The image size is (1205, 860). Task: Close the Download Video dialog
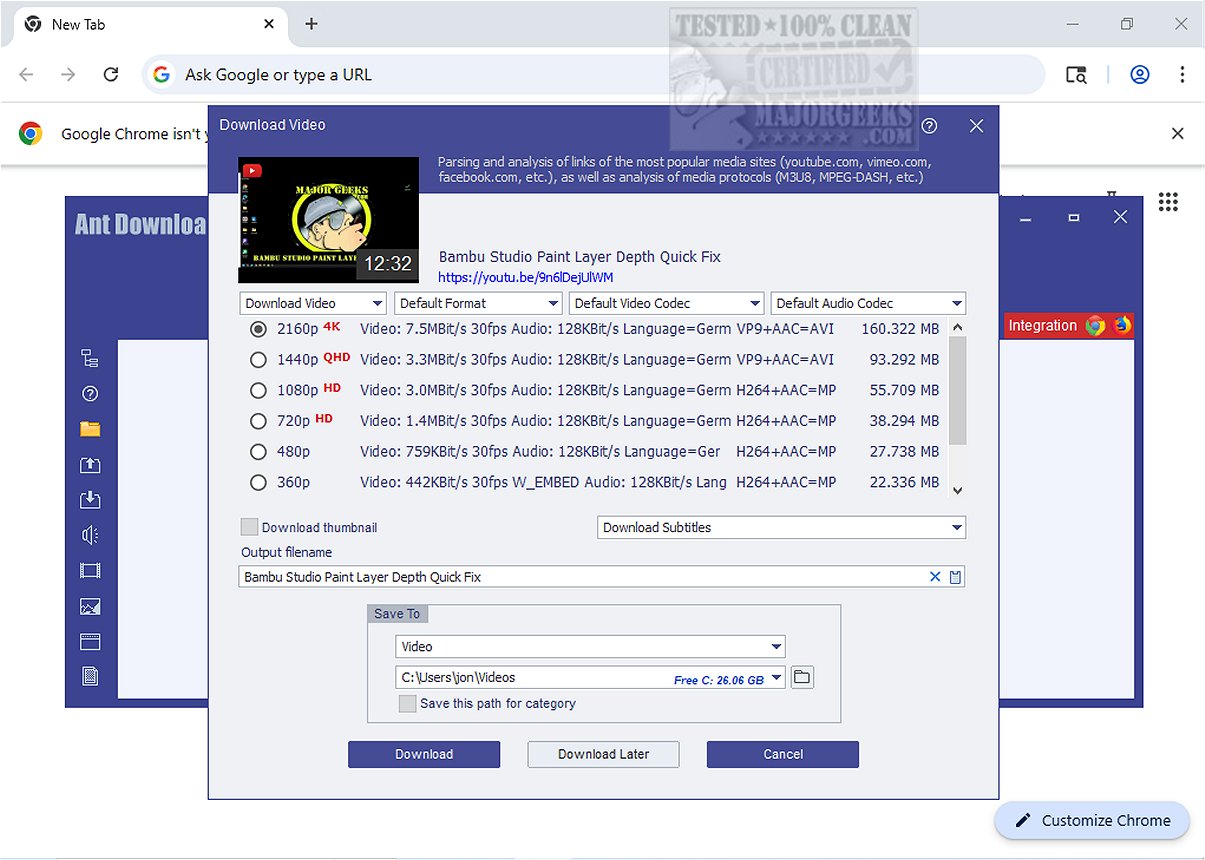click(x=977, y=125)
